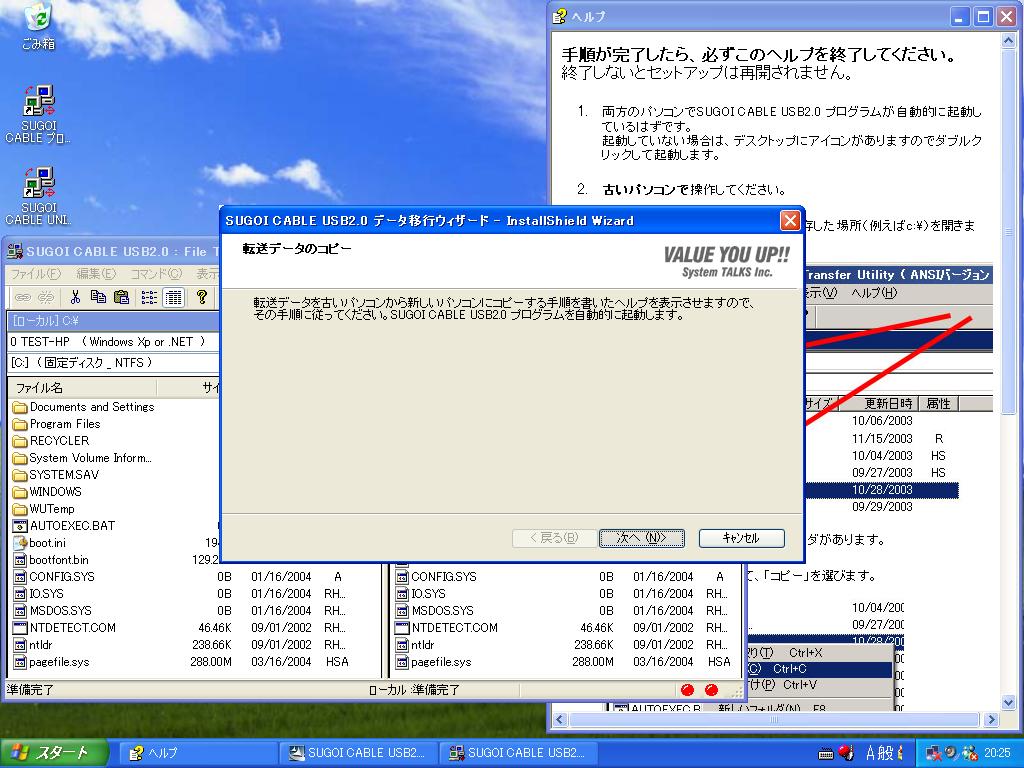Select the Program Files folder
Image resolution: width=1024 pixels, height=768 pixels.
[57, 424]
